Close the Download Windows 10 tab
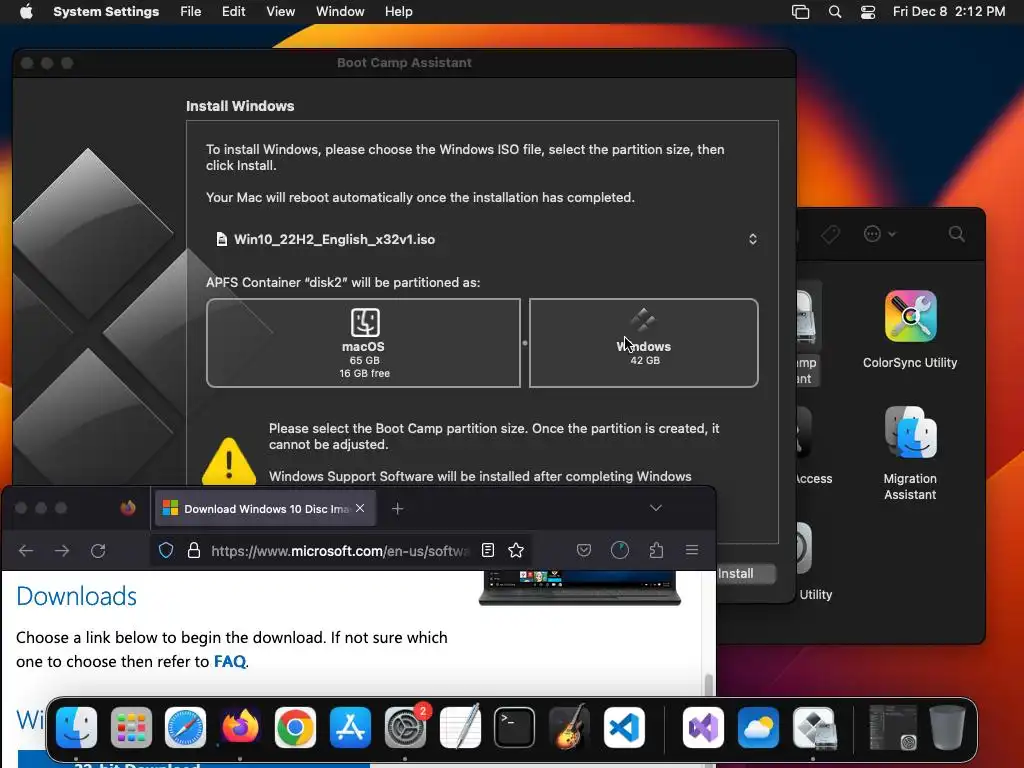The width and height of the screenshot is (1024, 768). coord(360,508)
